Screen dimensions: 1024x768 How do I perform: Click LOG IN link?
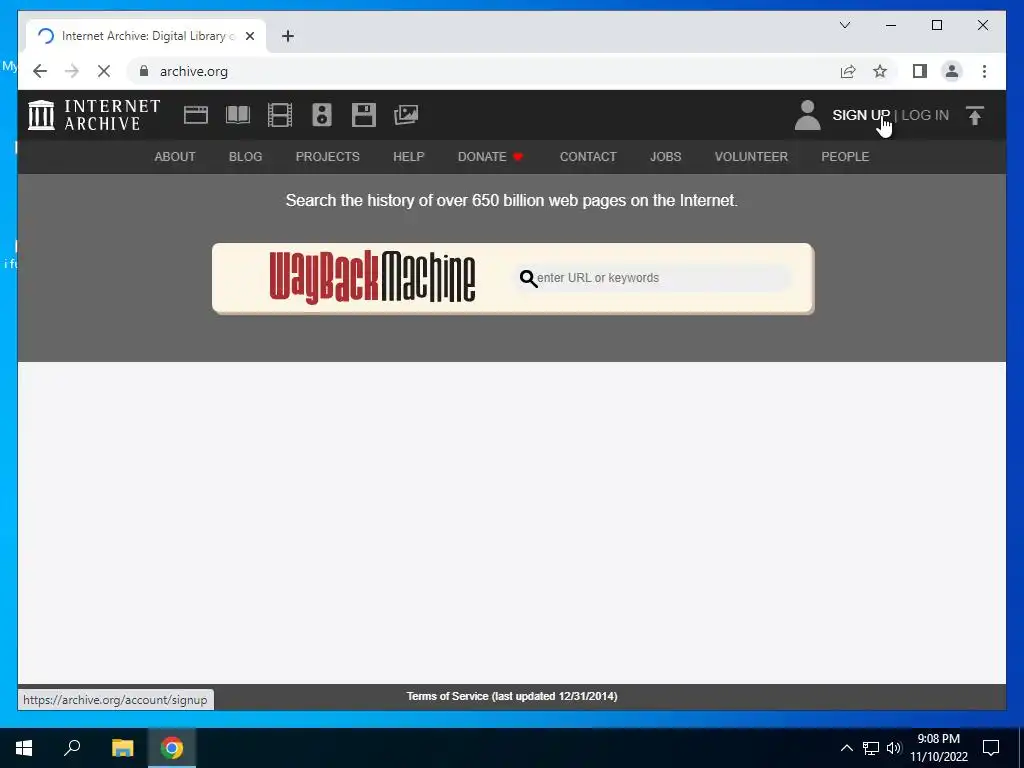pos(925,115)
